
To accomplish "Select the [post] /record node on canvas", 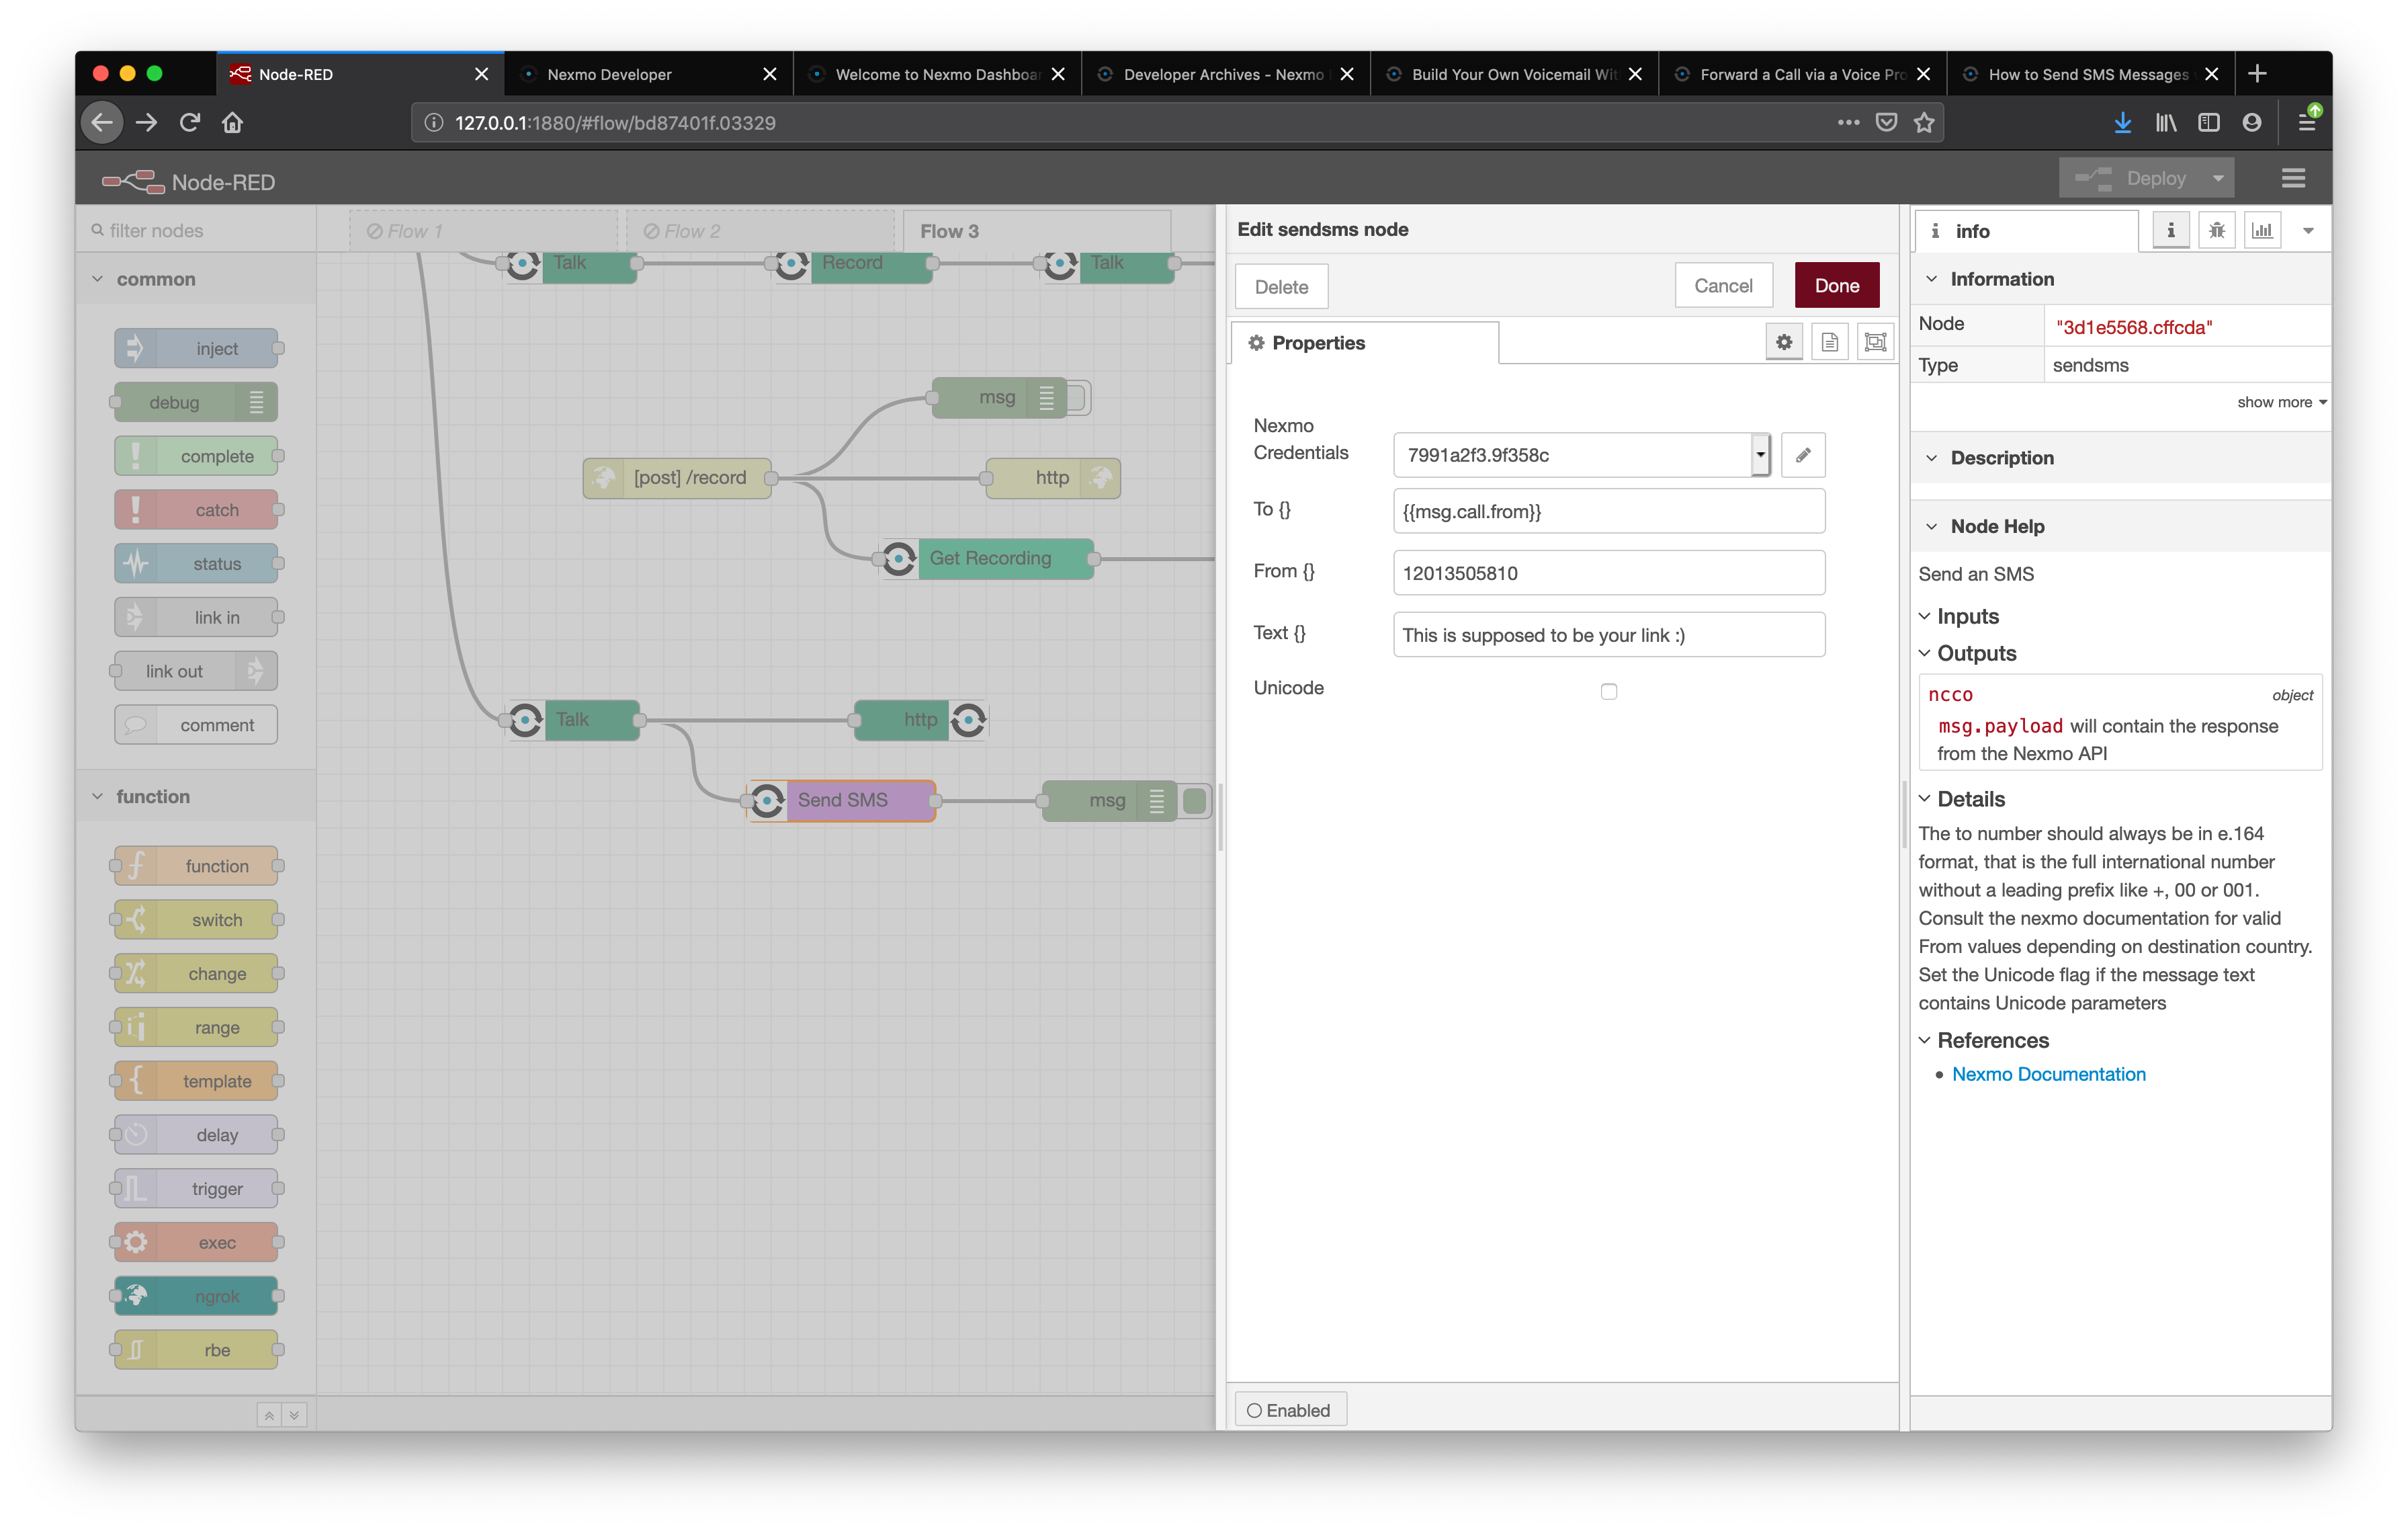I will click(677, 477).
